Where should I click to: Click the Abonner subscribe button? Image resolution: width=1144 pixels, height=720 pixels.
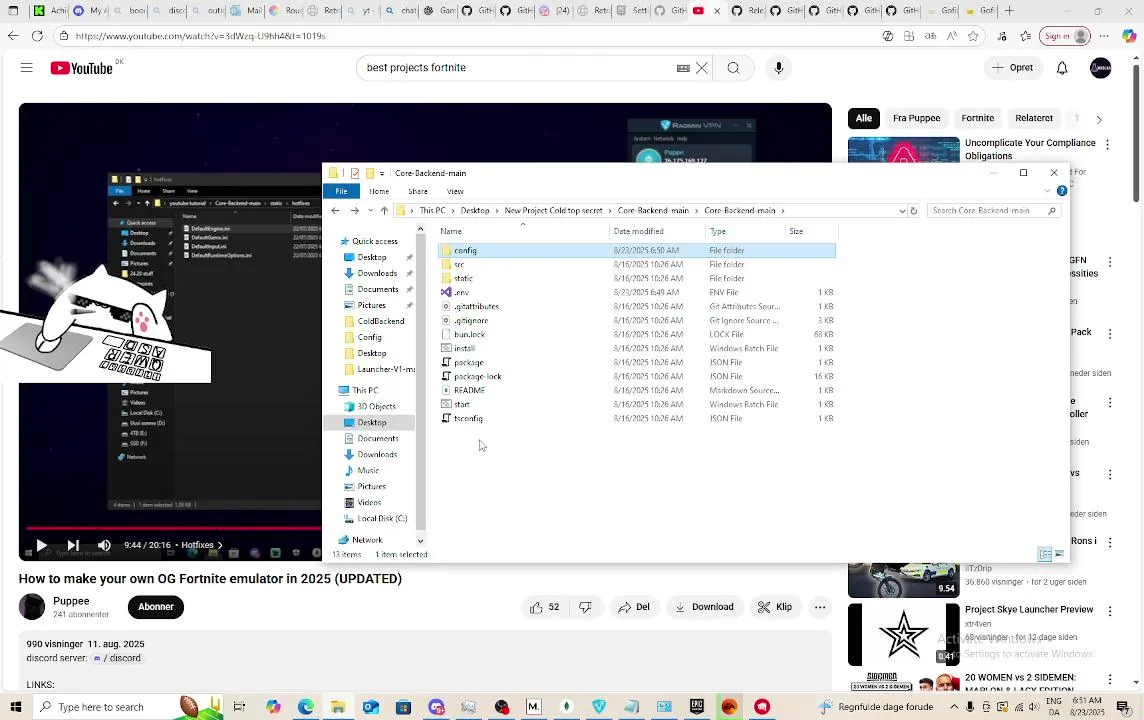click(x=156, y=607)
